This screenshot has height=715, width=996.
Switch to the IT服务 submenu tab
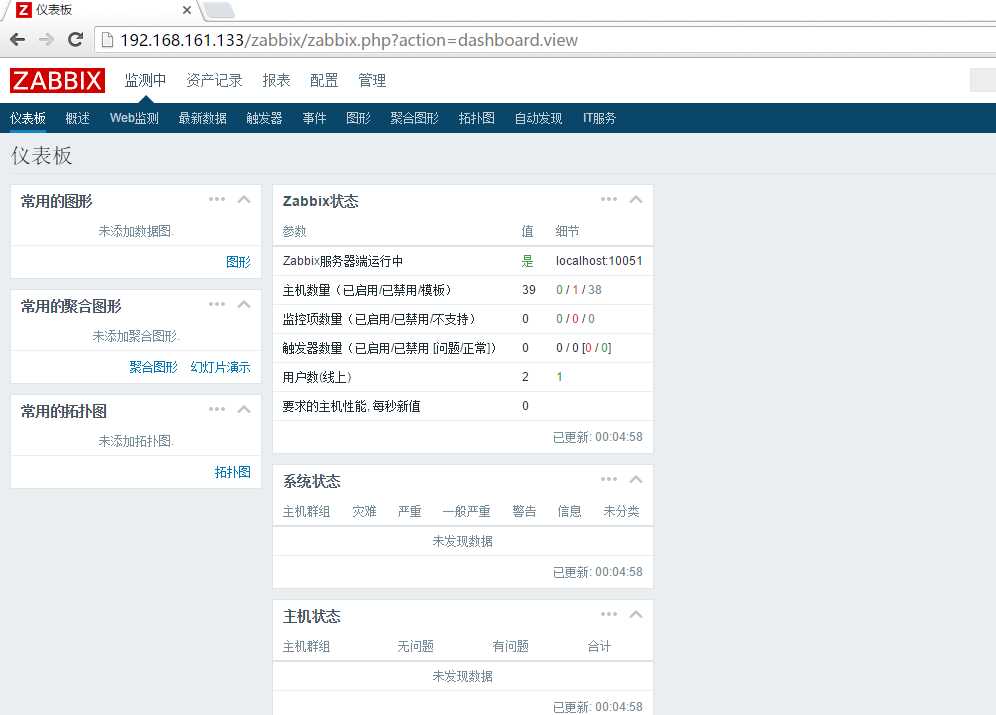[599, 118]
